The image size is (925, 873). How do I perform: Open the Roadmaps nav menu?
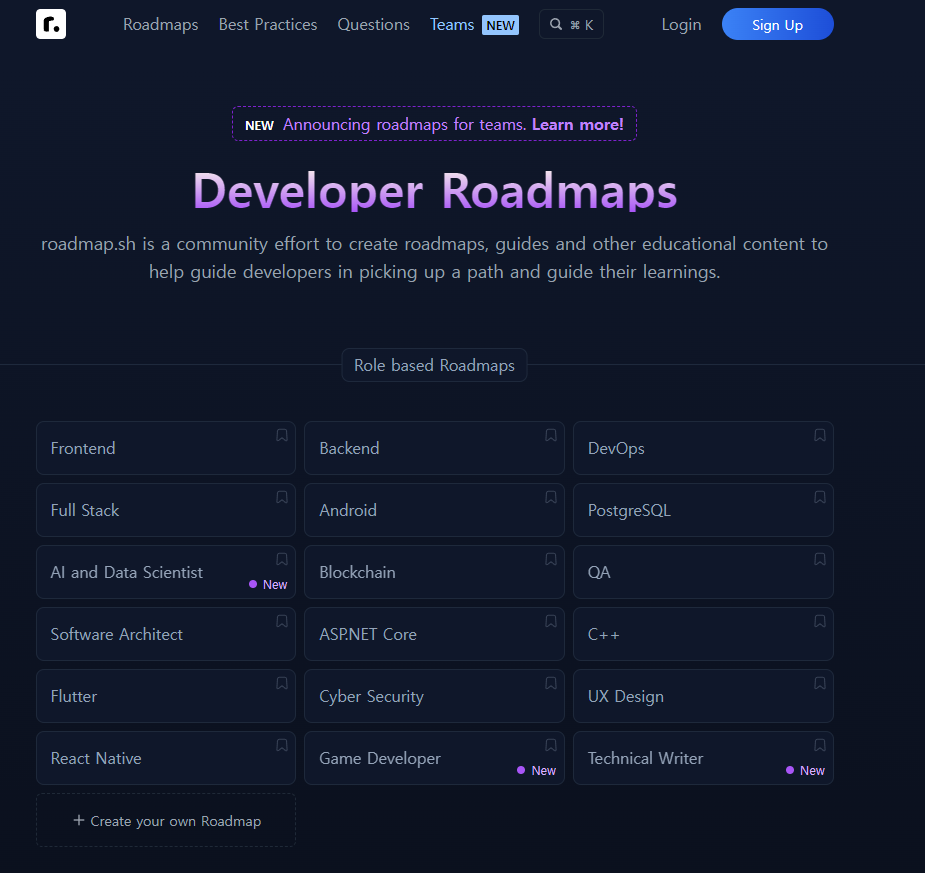(160, 25)
